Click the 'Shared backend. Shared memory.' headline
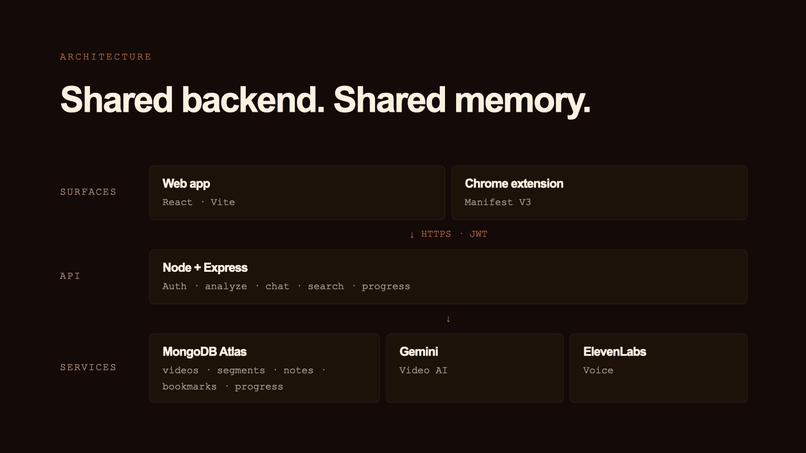Screen dimensions: 806x453 pyautogui.click(x=325, y=99)
